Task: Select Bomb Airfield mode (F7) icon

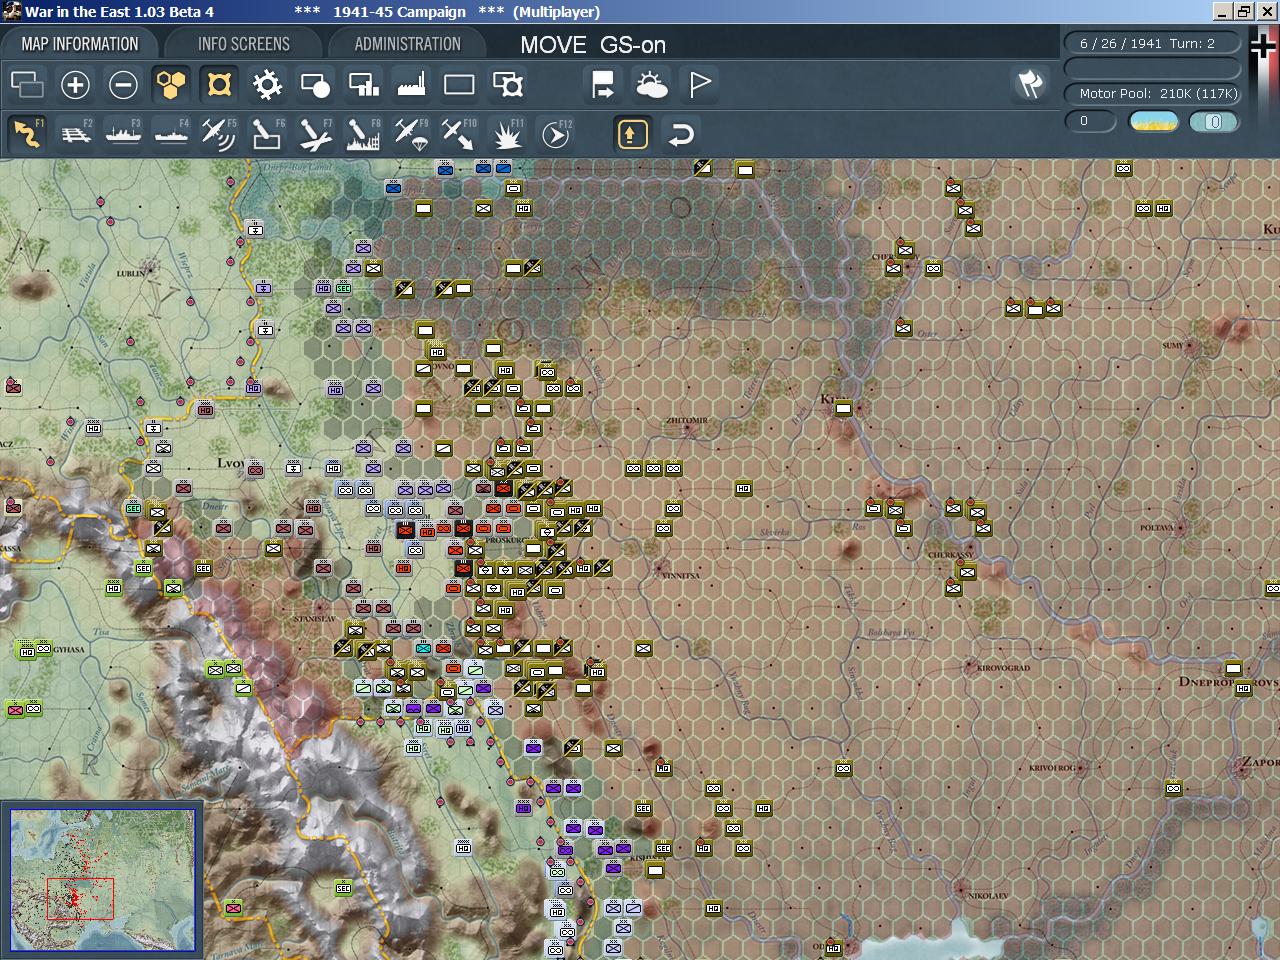Action: [x=315, y=133]
